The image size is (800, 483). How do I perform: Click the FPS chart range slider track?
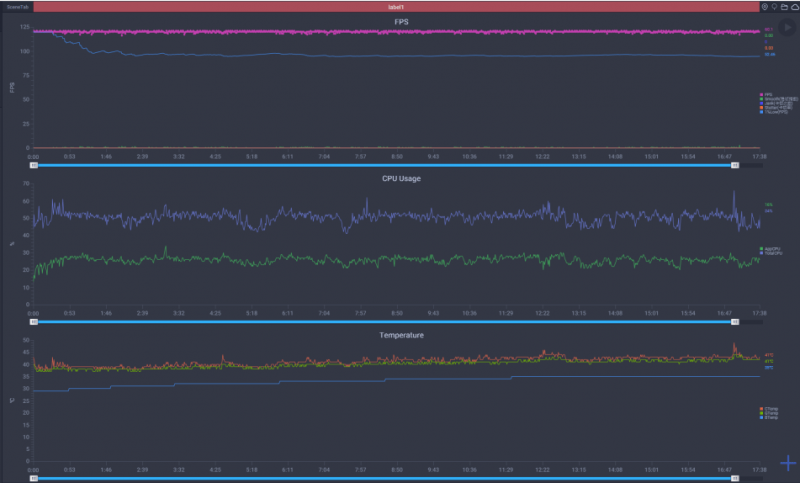tap(385, 165)
